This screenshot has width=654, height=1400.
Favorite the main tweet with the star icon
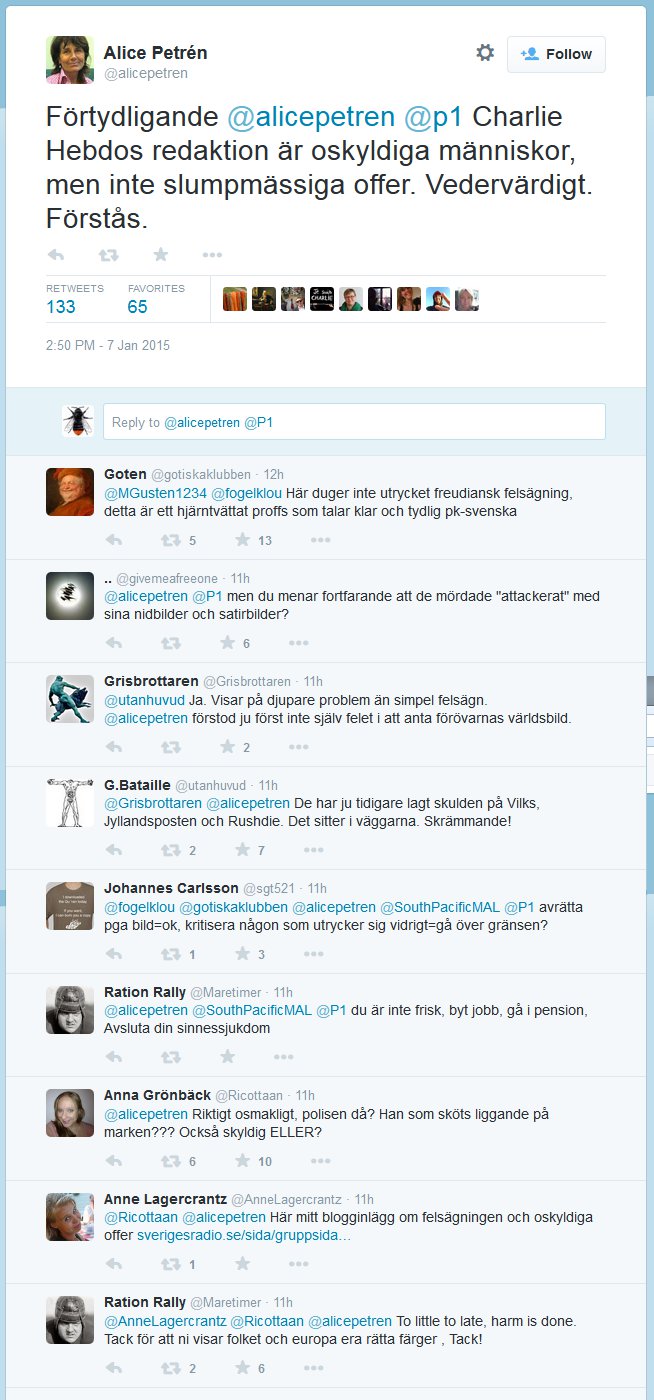pyautogui.click(x=160, y=255)
